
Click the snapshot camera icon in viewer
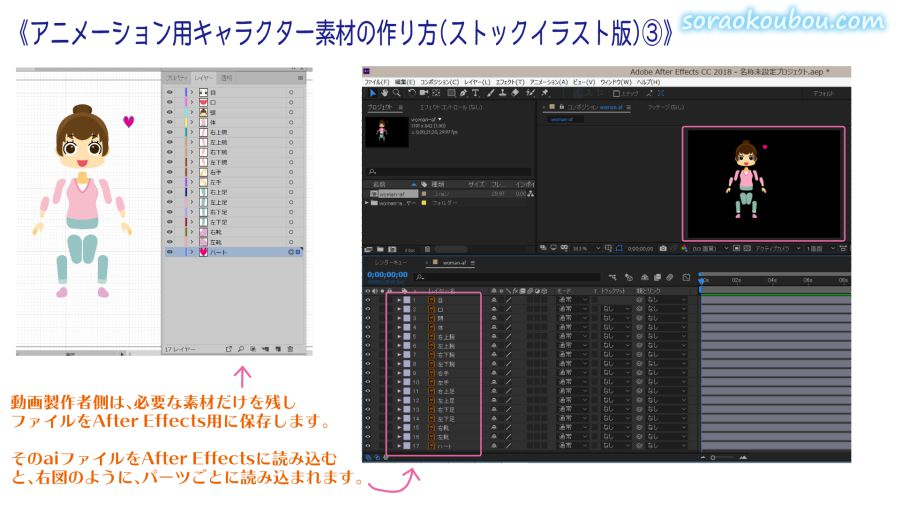(663, 248)
